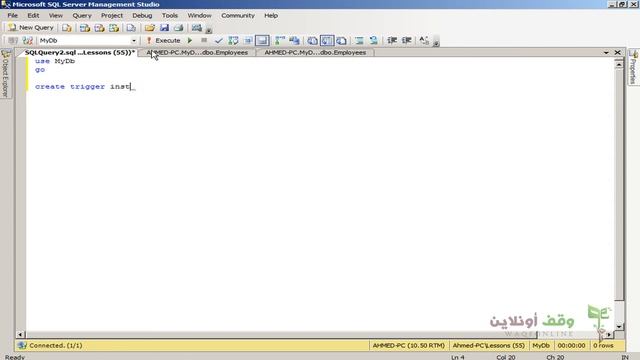This screenshot has height=360, width=640.
Task: Click the New Query button
Action: coord(31,27)
